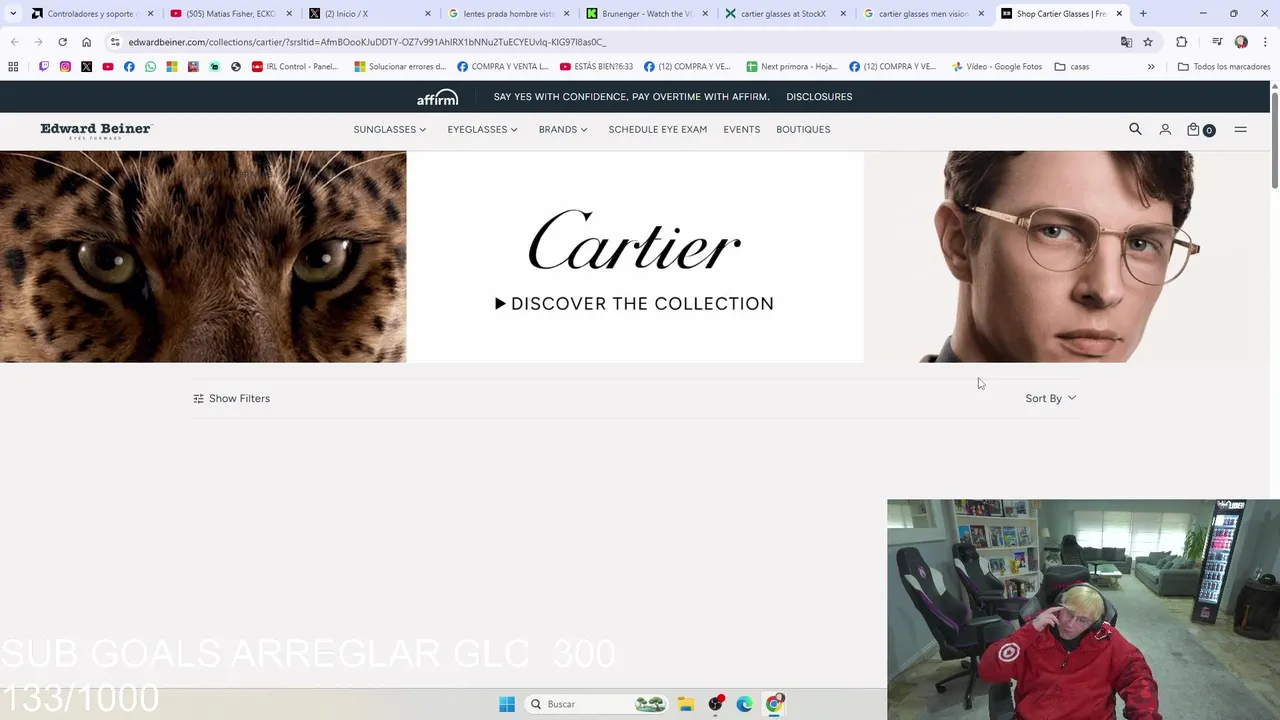Switch to the Matias Fisher YouTube tab

(x=231, y=14)
